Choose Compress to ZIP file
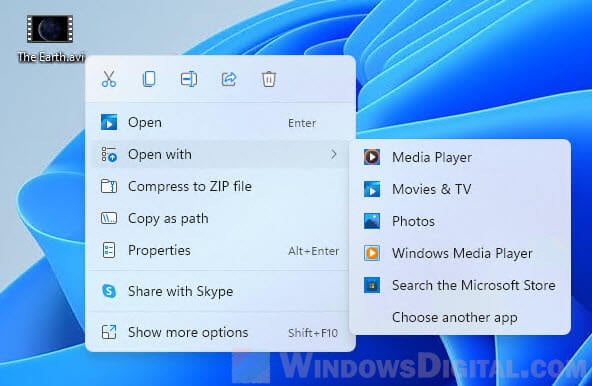 (x=220, y=186)
